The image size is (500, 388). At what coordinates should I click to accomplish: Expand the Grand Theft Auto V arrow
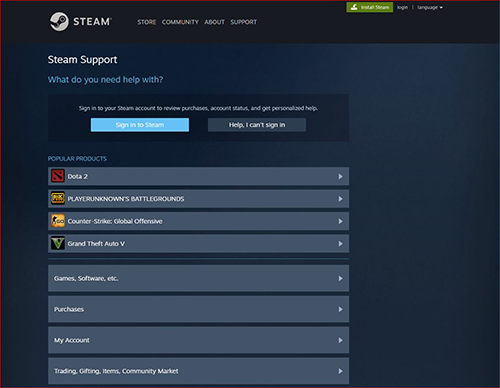point(340,244)
